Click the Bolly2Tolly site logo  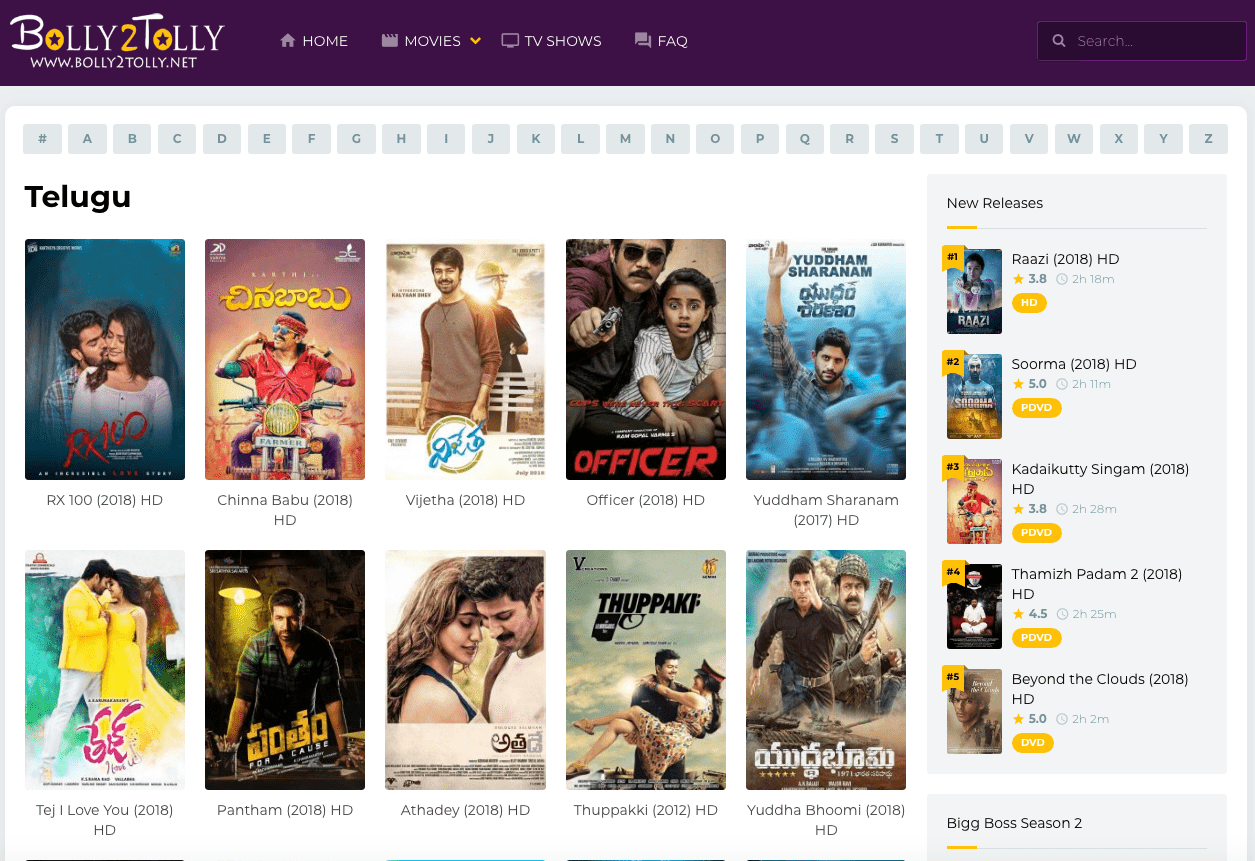point(117,42)
